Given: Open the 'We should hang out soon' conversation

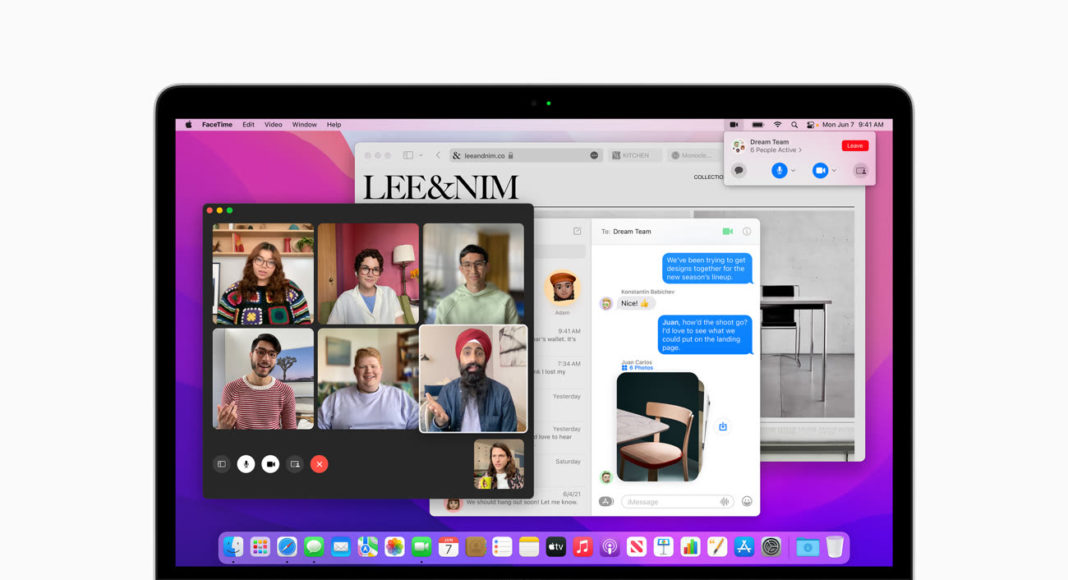Looking at the screenshot, I should pyautogui.click(x=511, y=502).
